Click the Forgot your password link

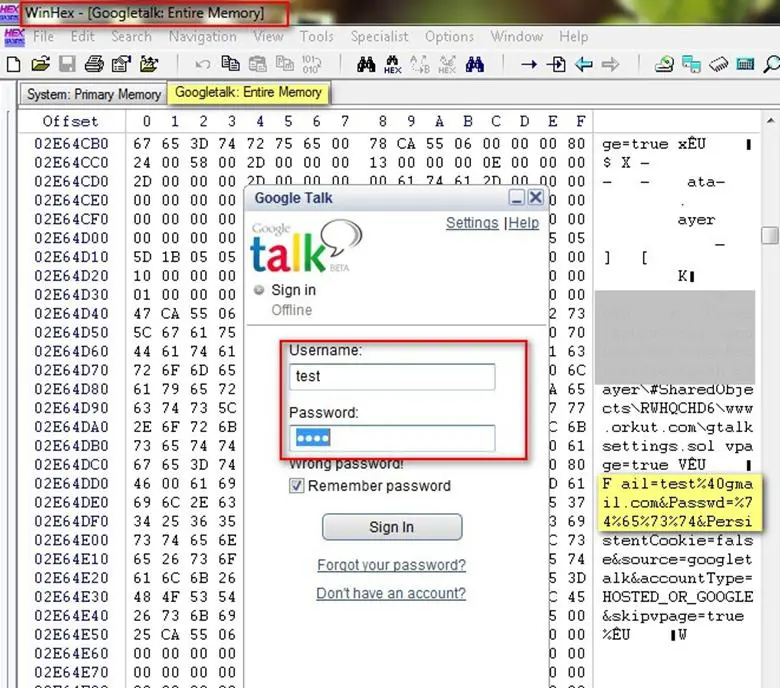coord(391,565)
